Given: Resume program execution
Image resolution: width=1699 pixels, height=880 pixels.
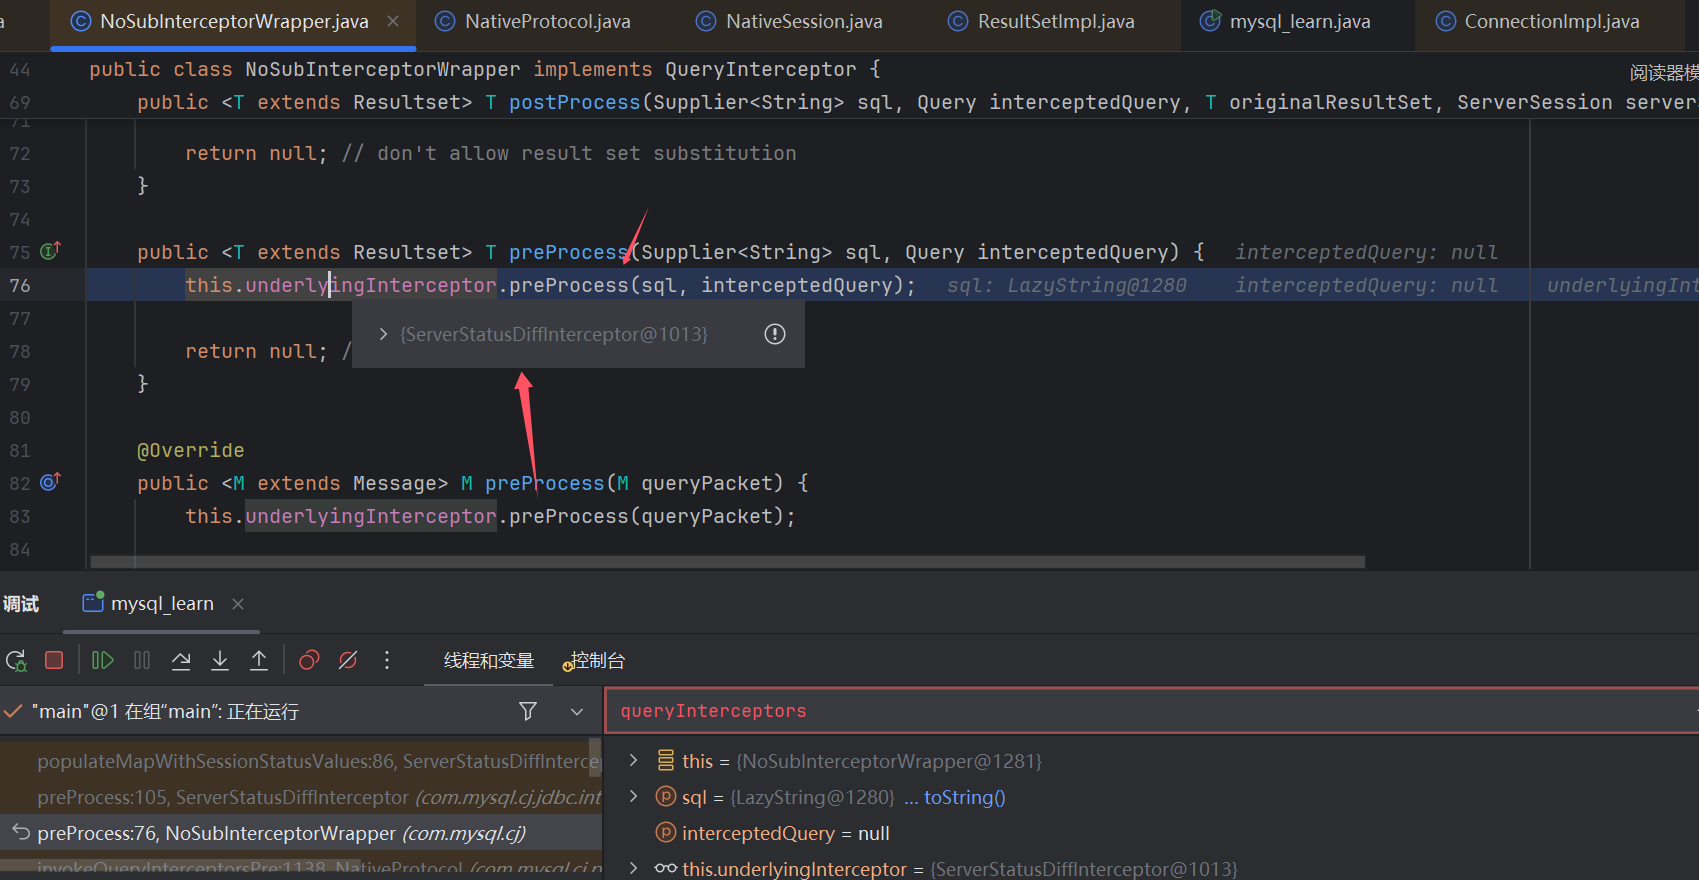Looking at the screenshot, I should pos(102,660).
